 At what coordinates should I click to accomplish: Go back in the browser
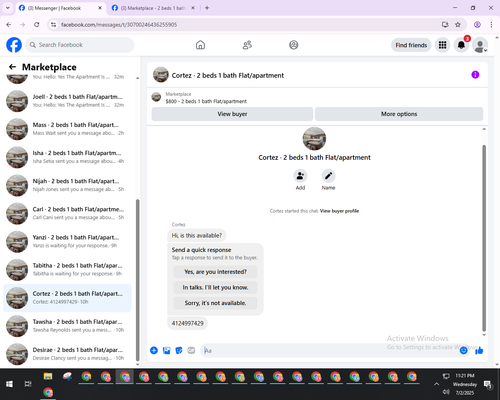(9, 25)
